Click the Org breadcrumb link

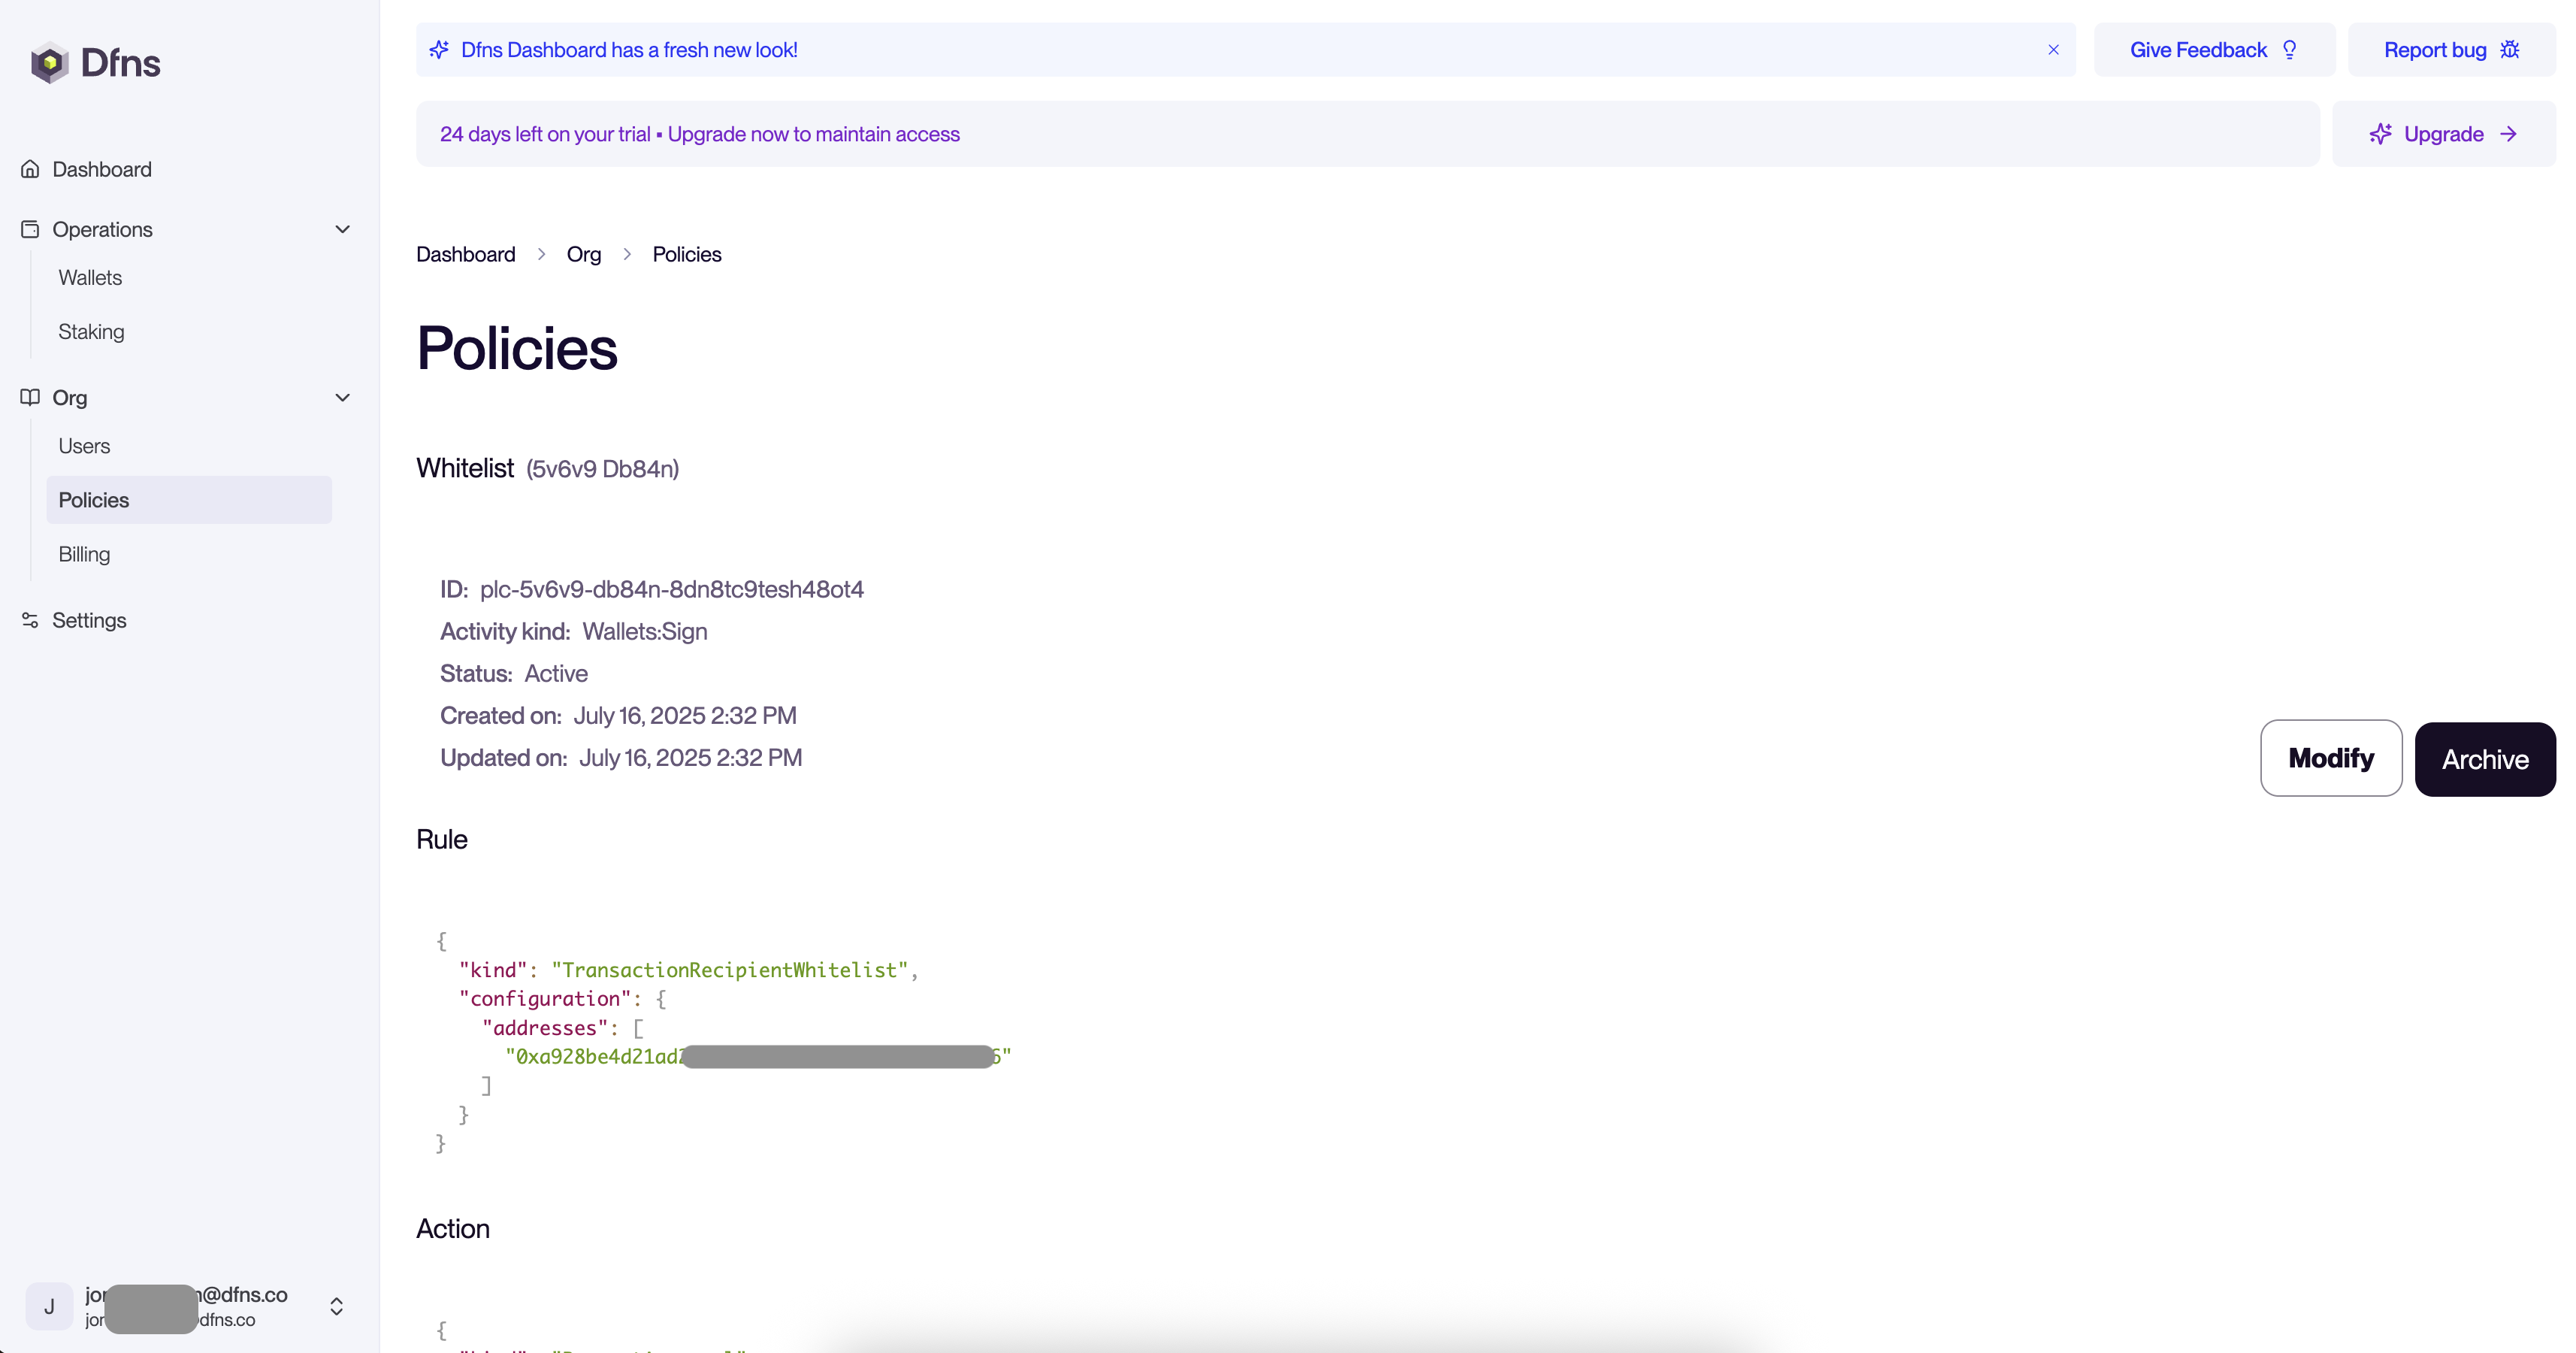tap(584, 254)
